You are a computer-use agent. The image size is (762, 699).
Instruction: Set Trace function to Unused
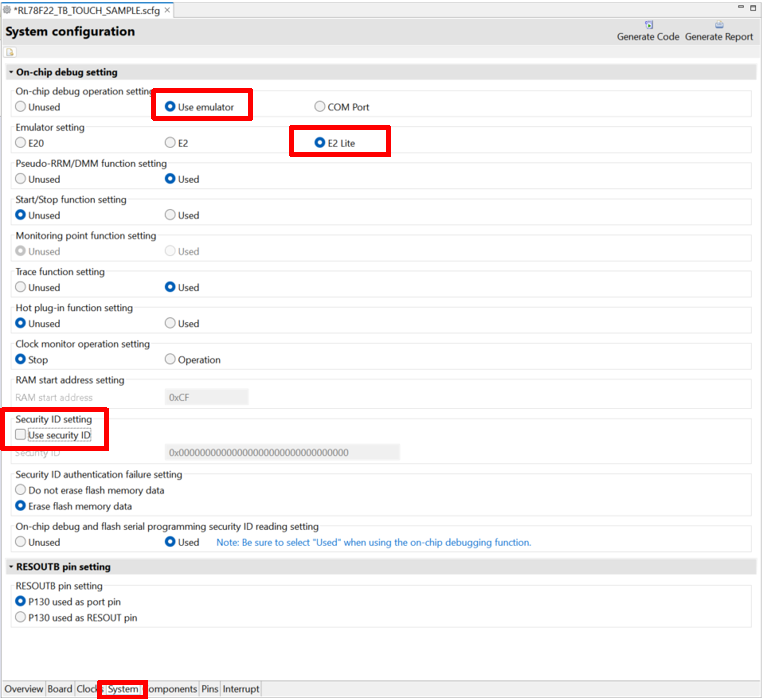click(x=20, y=287)
